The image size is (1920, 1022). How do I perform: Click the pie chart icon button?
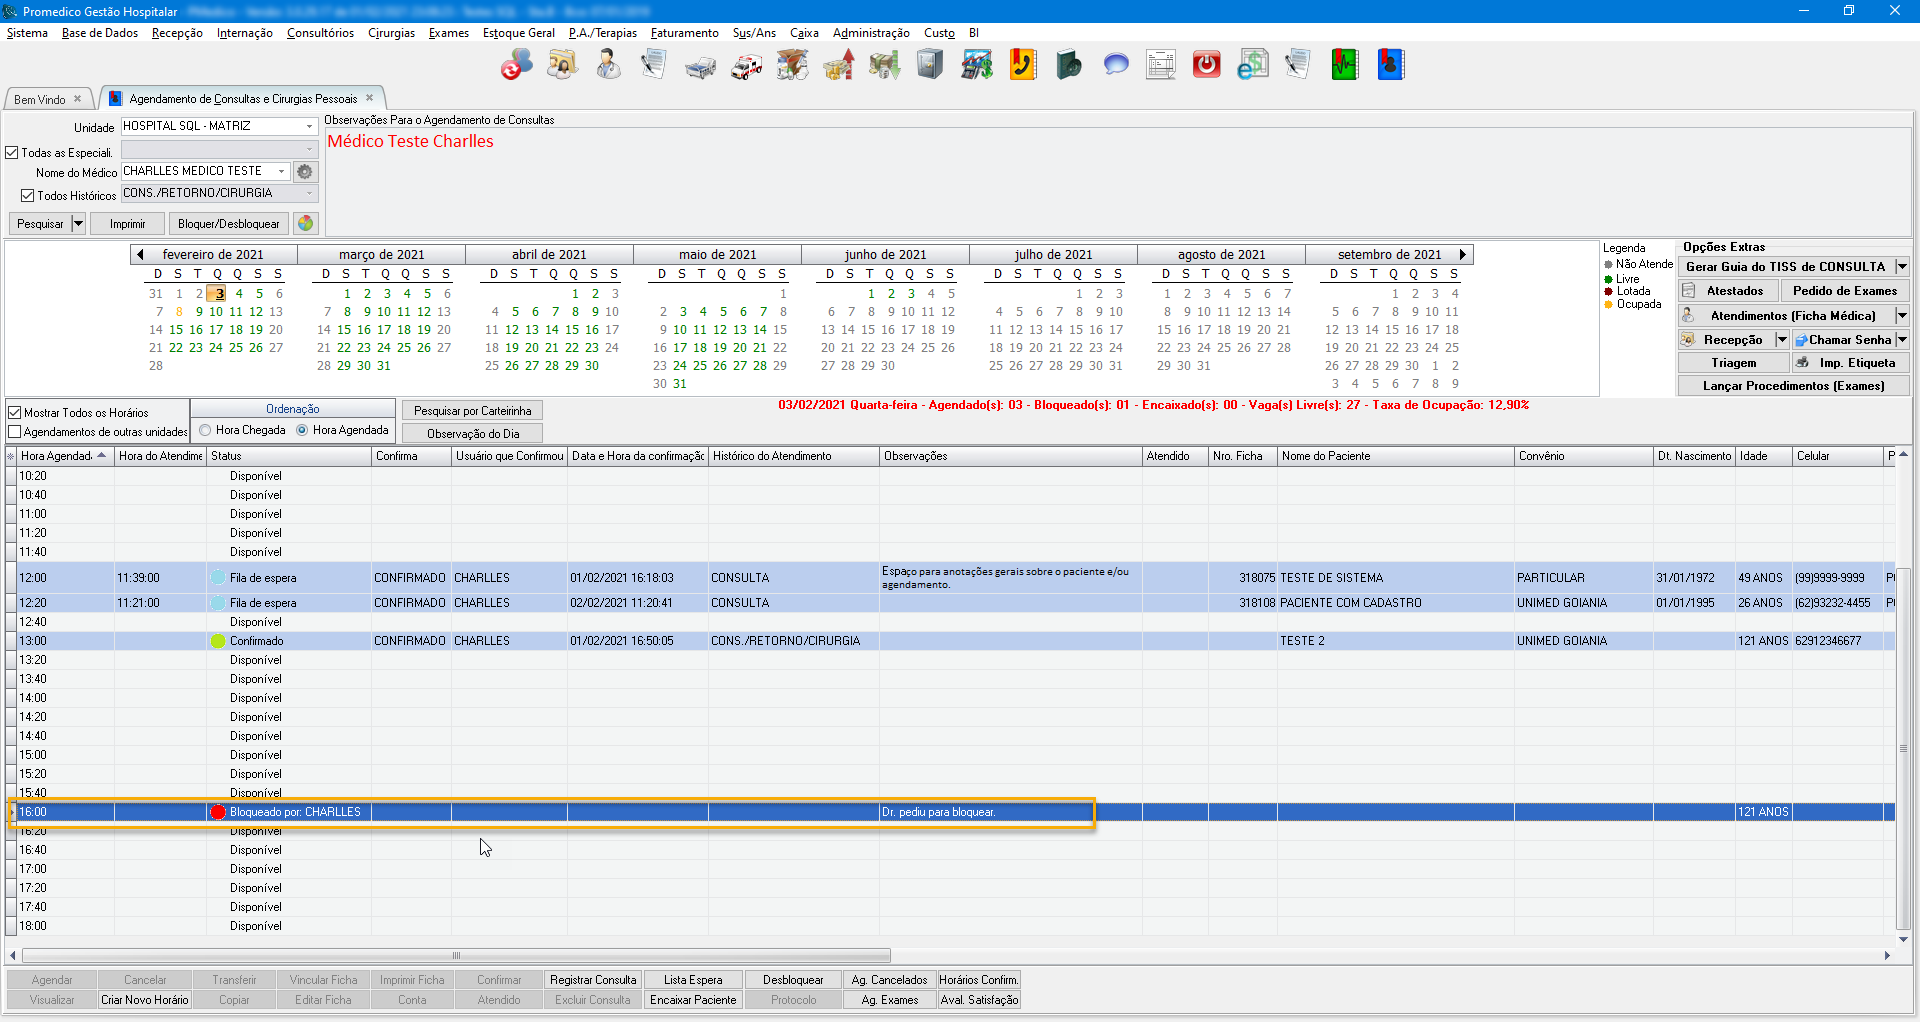306,223
